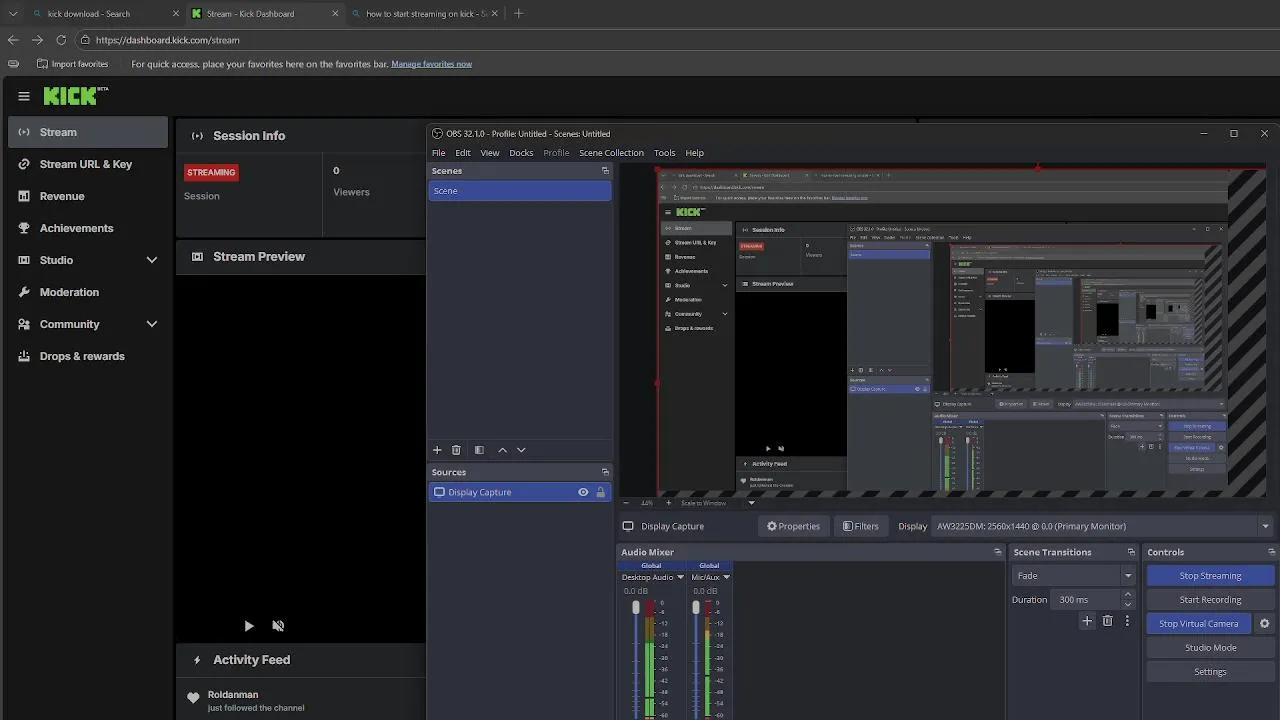Image resolution: width=1280 pixels, height=720 pixels.
Task: Open the OBS Docks menu
Action: pos(521,153)
